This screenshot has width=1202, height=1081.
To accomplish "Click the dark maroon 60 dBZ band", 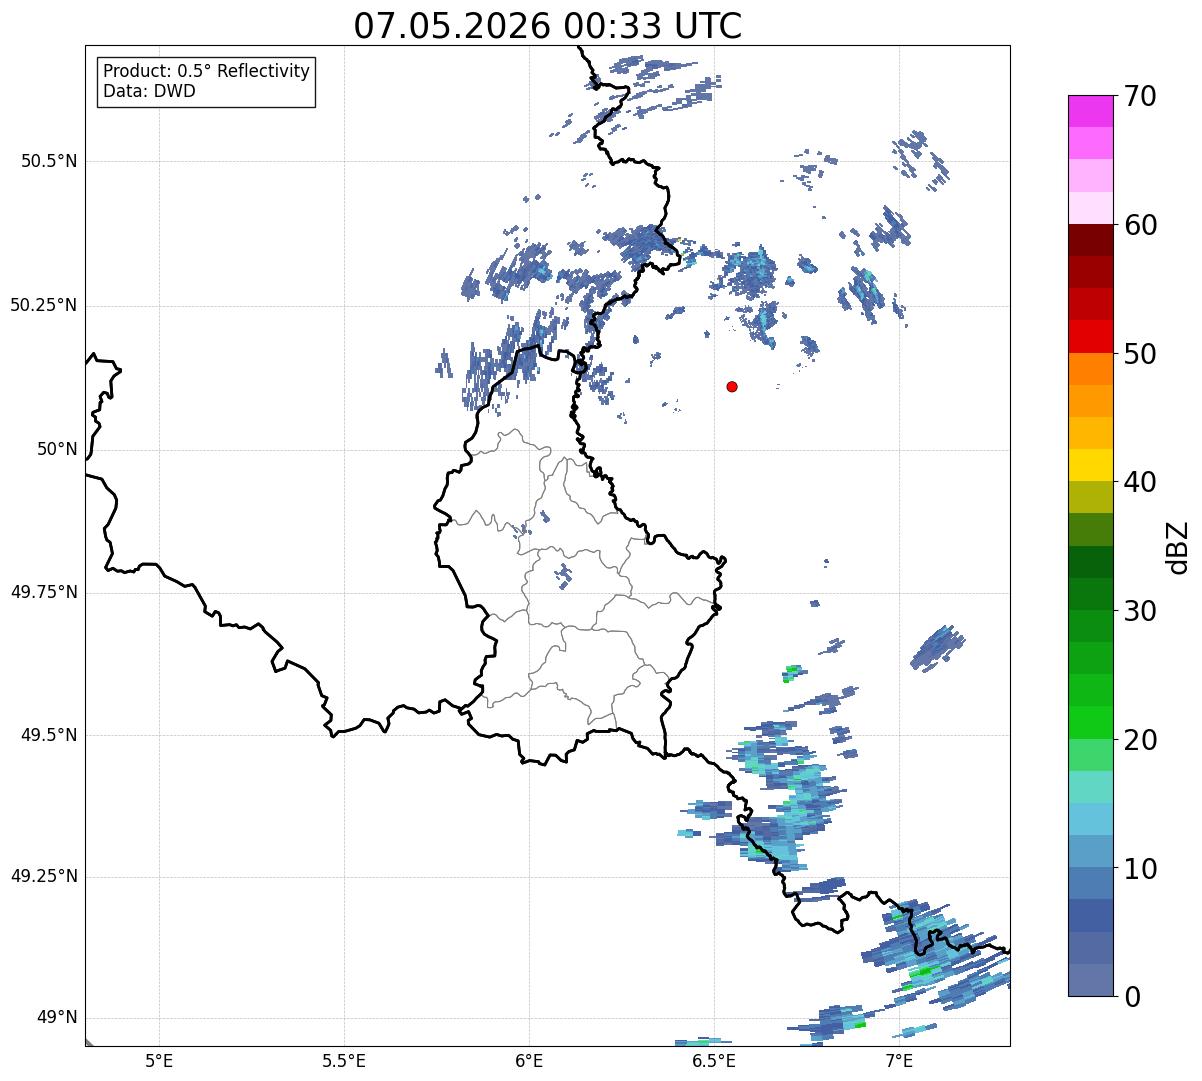I will click(1091, 240).
